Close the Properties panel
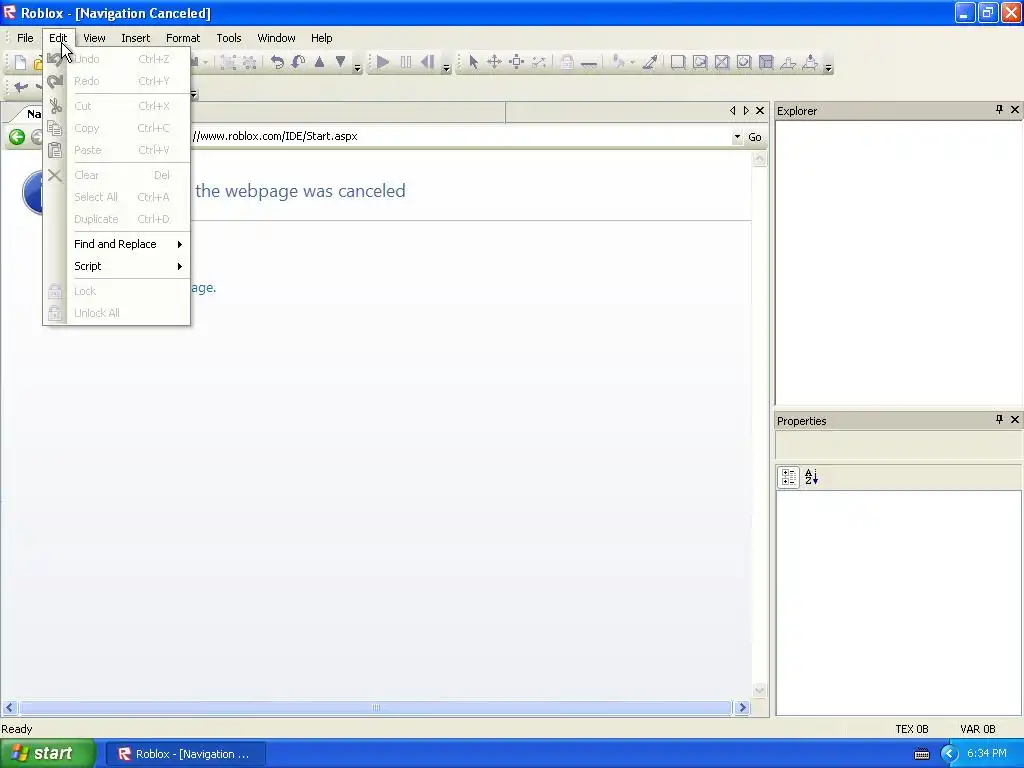Image resolution: width=1024 pixels, height=768 pixels. [x=1015, y=419]
